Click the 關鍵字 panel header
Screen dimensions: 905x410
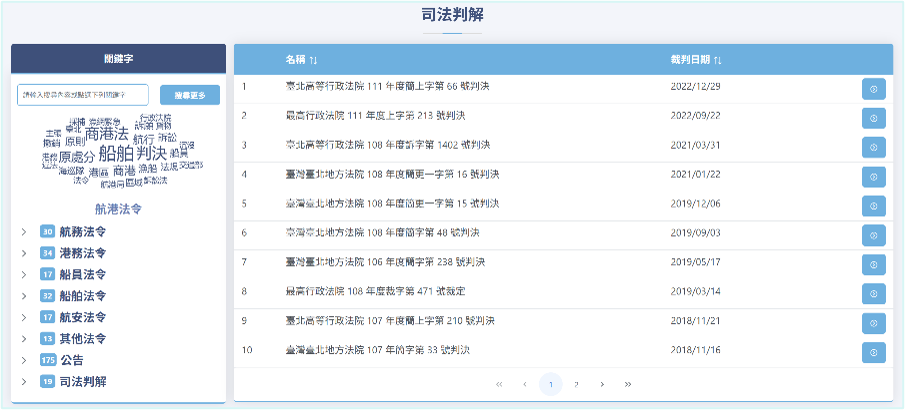coord(118,59)
